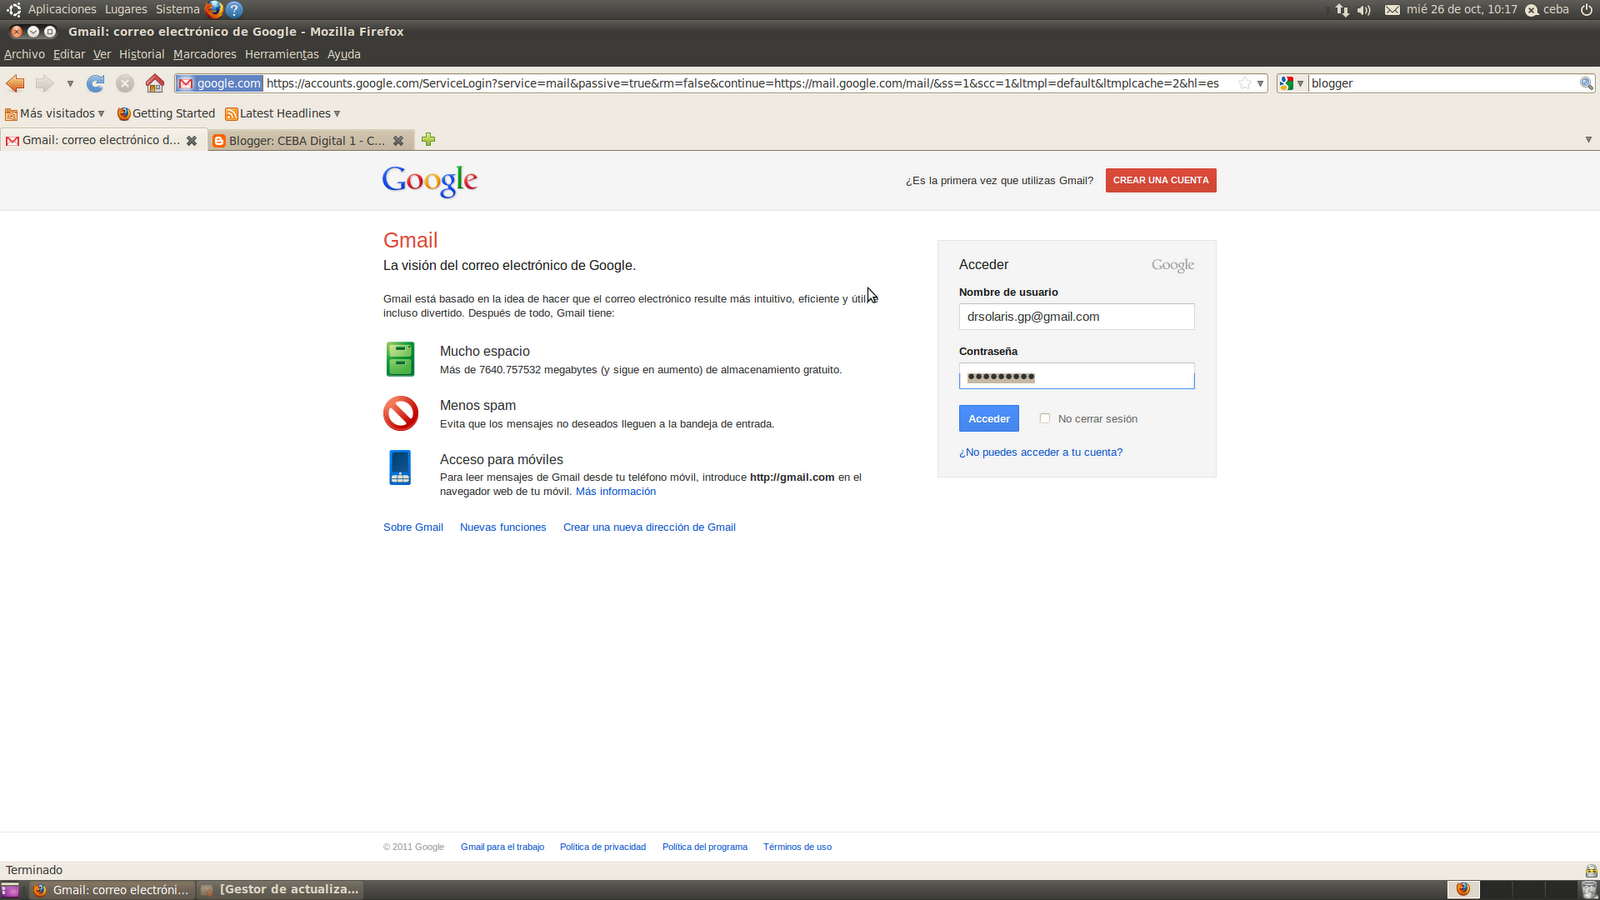Switch to Gestor de actualizaciones taskbar window

[279, 889]
